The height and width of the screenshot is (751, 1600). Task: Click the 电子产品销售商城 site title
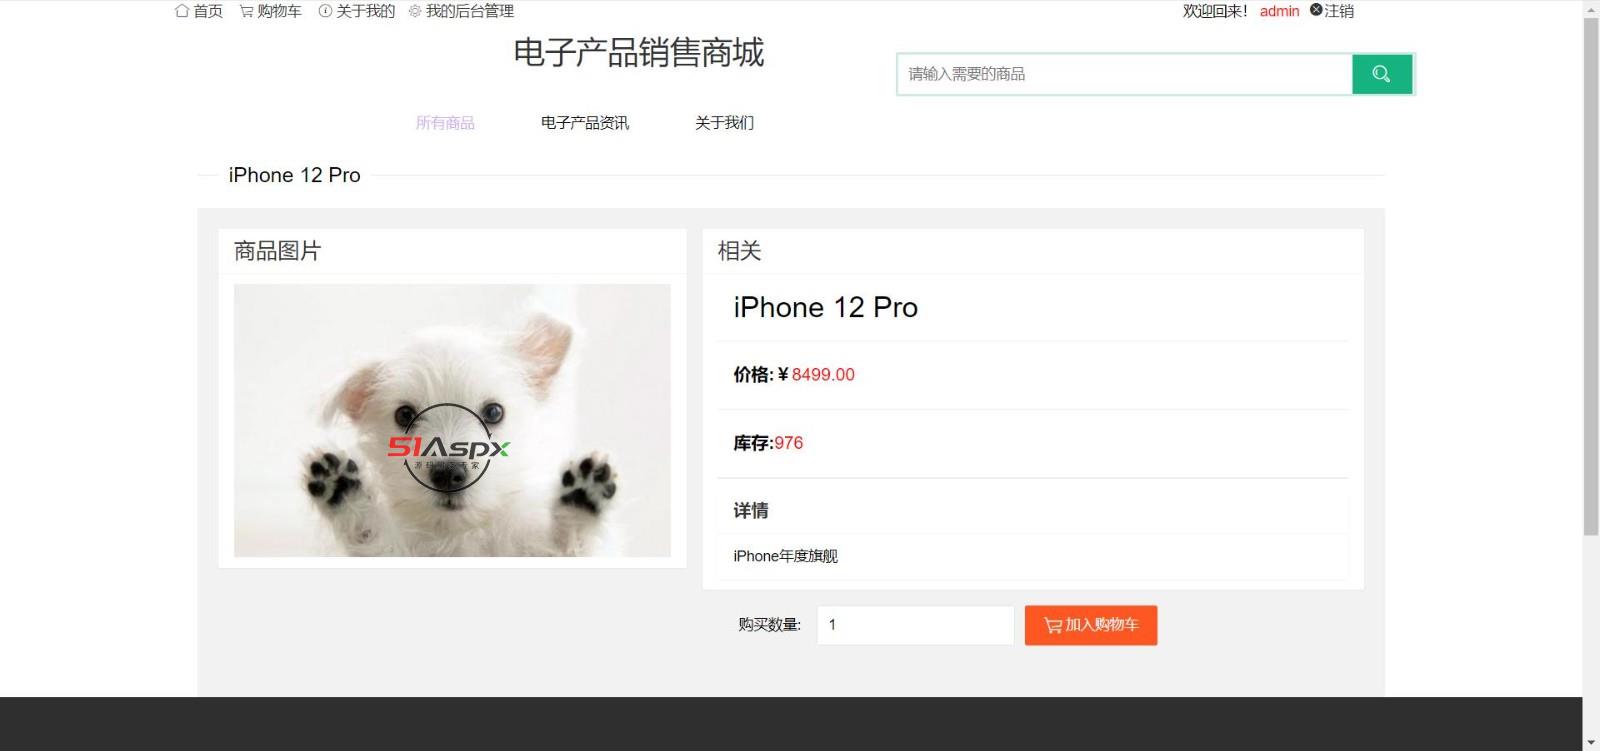pos(639,52)
